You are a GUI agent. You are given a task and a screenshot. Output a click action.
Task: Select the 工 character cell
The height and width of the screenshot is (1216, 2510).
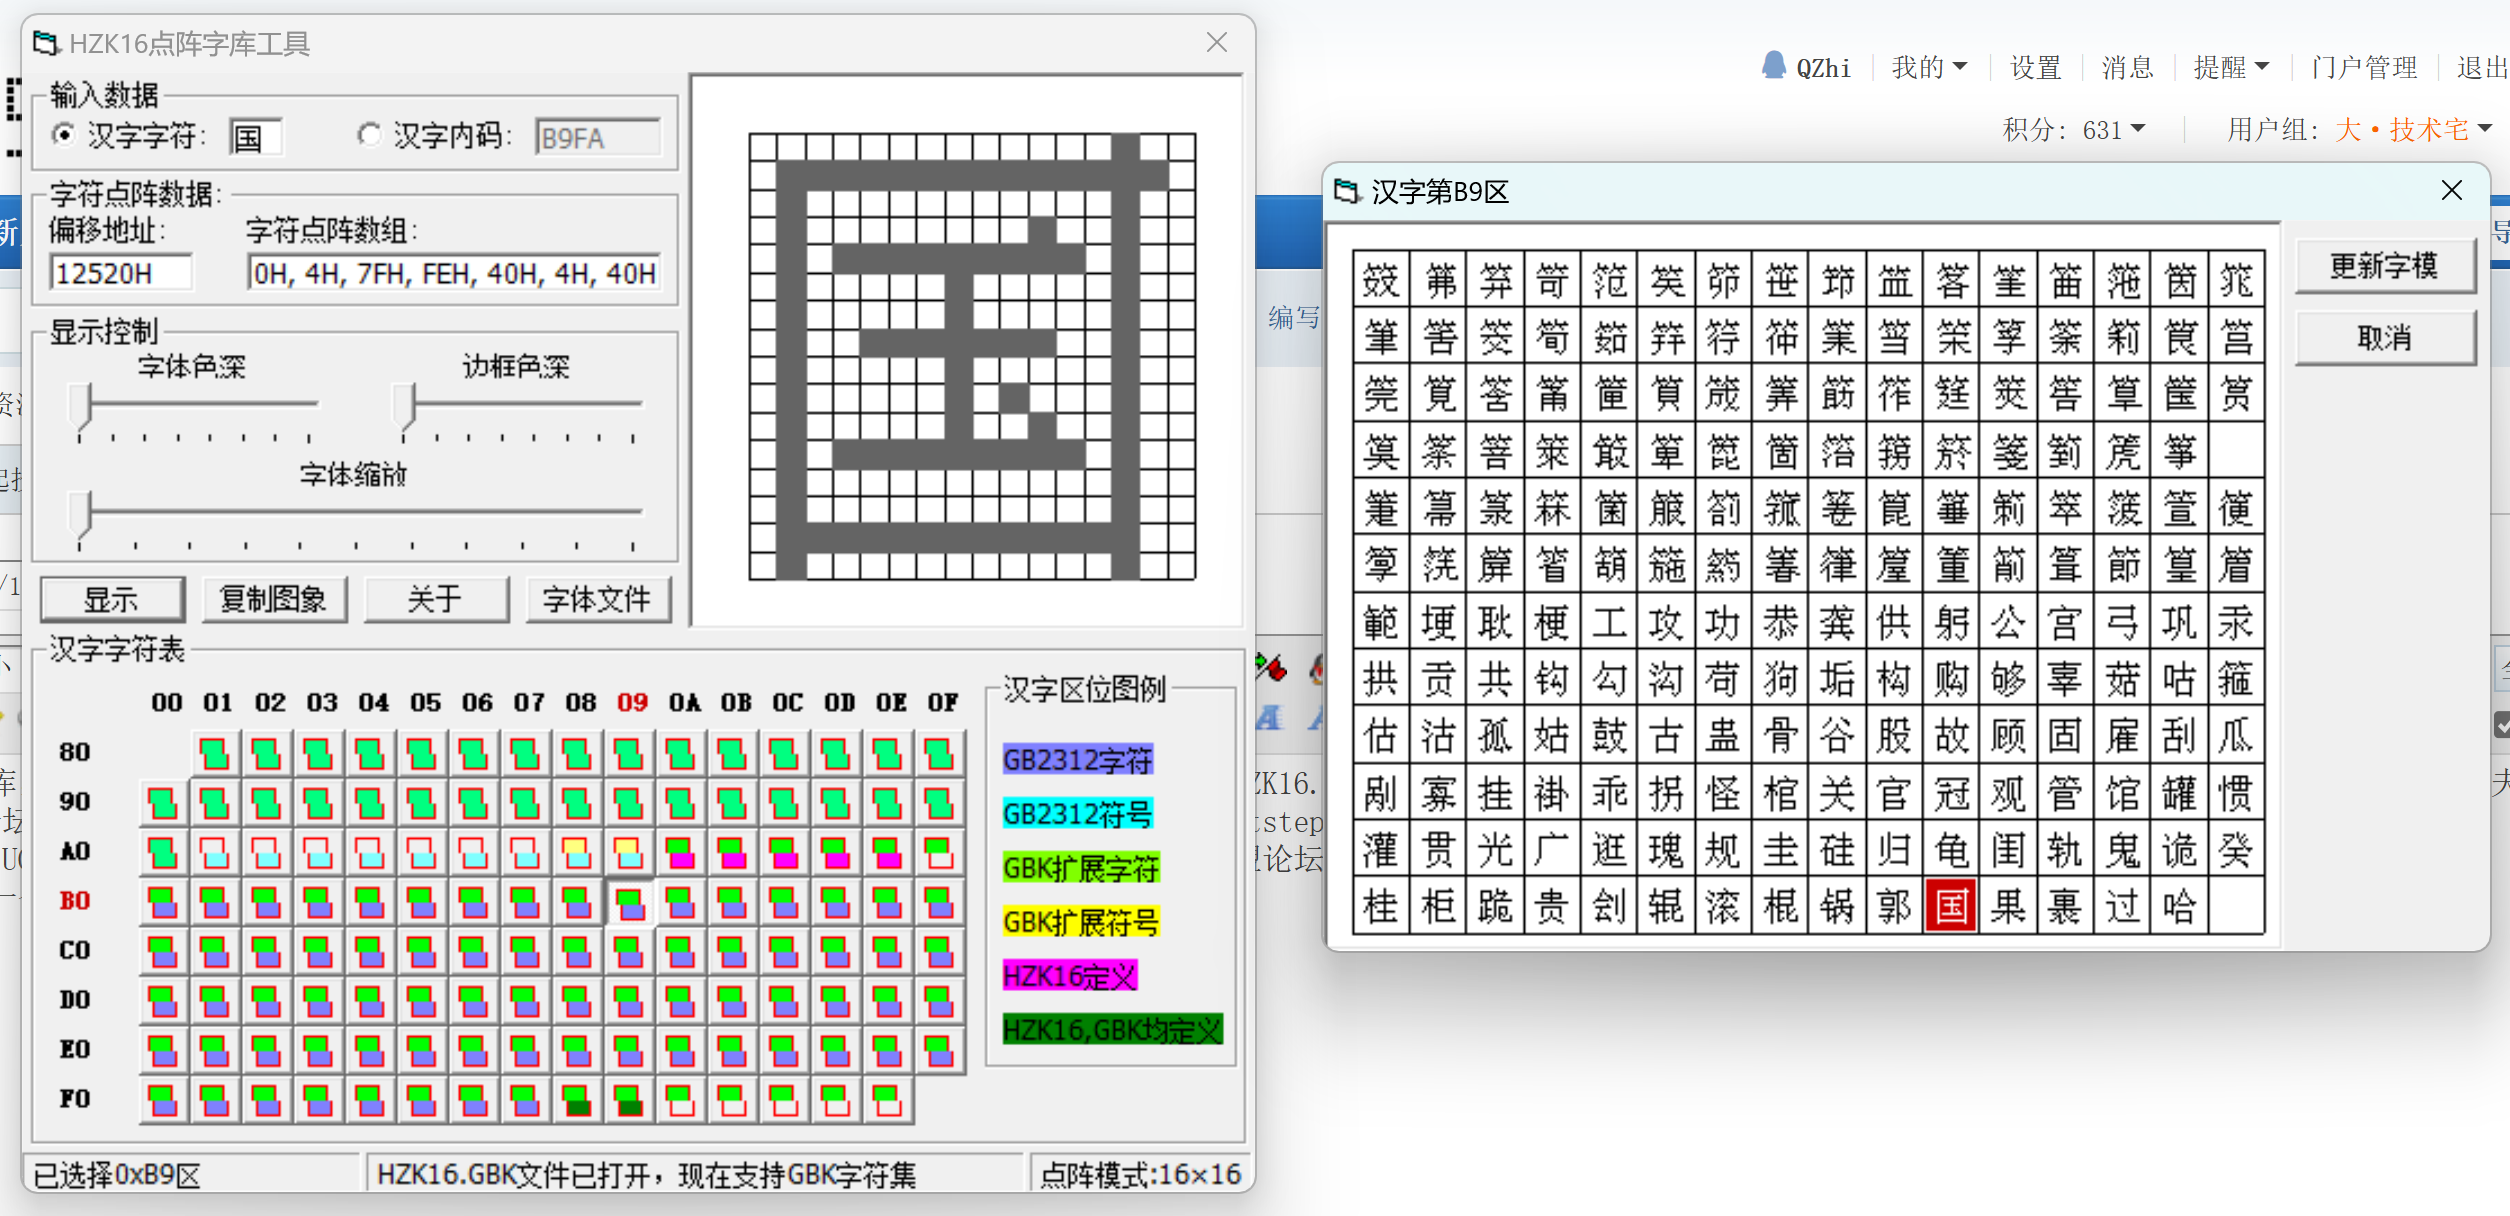[1609, 623]
